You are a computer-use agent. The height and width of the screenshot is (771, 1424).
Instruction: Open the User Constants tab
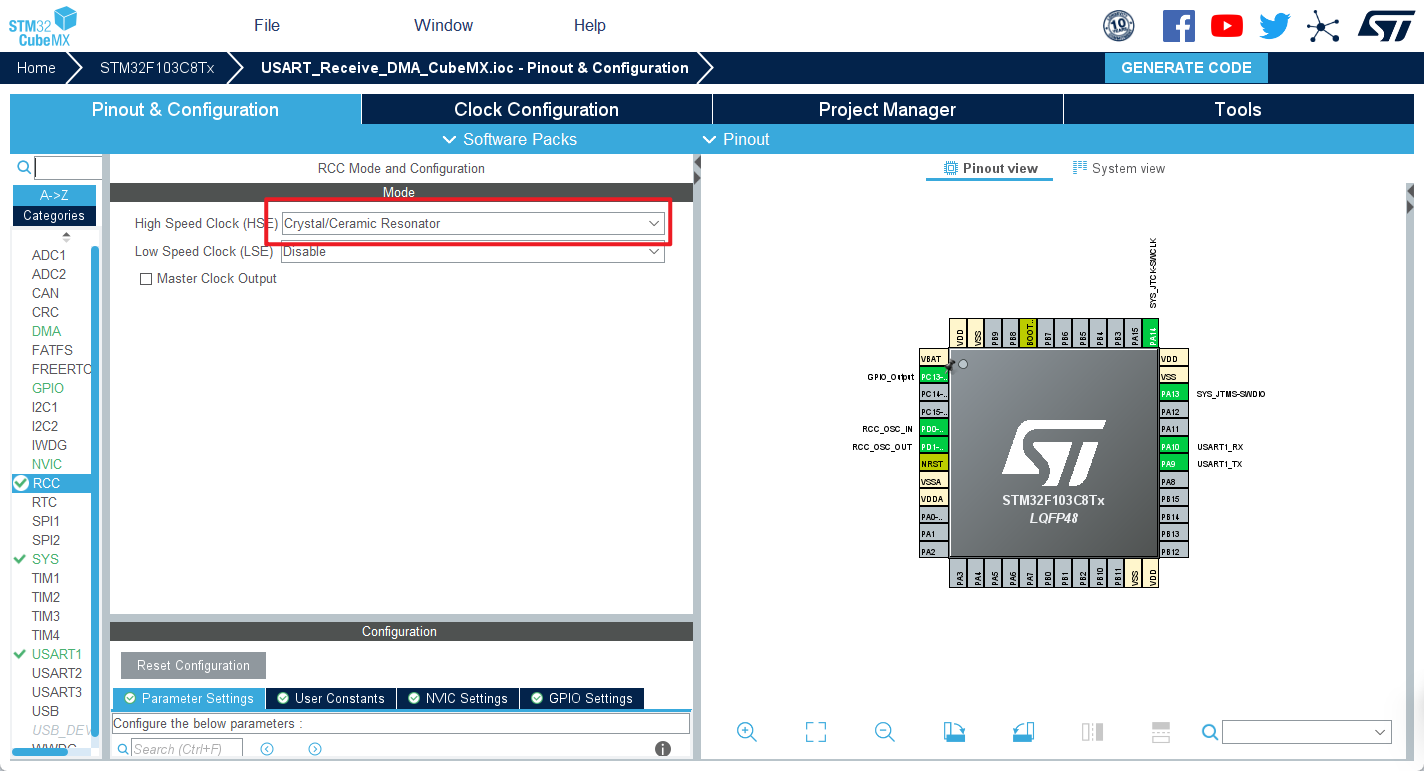[331, 698]
